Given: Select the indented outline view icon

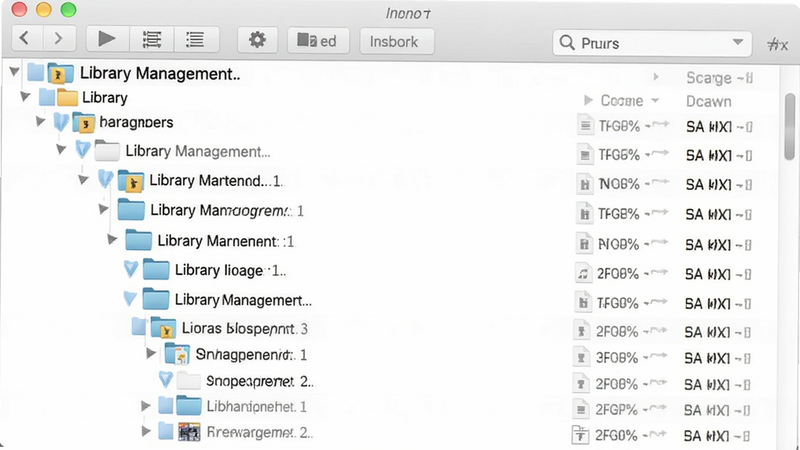Looking at the screenshot, I should [x=152, y=39].
